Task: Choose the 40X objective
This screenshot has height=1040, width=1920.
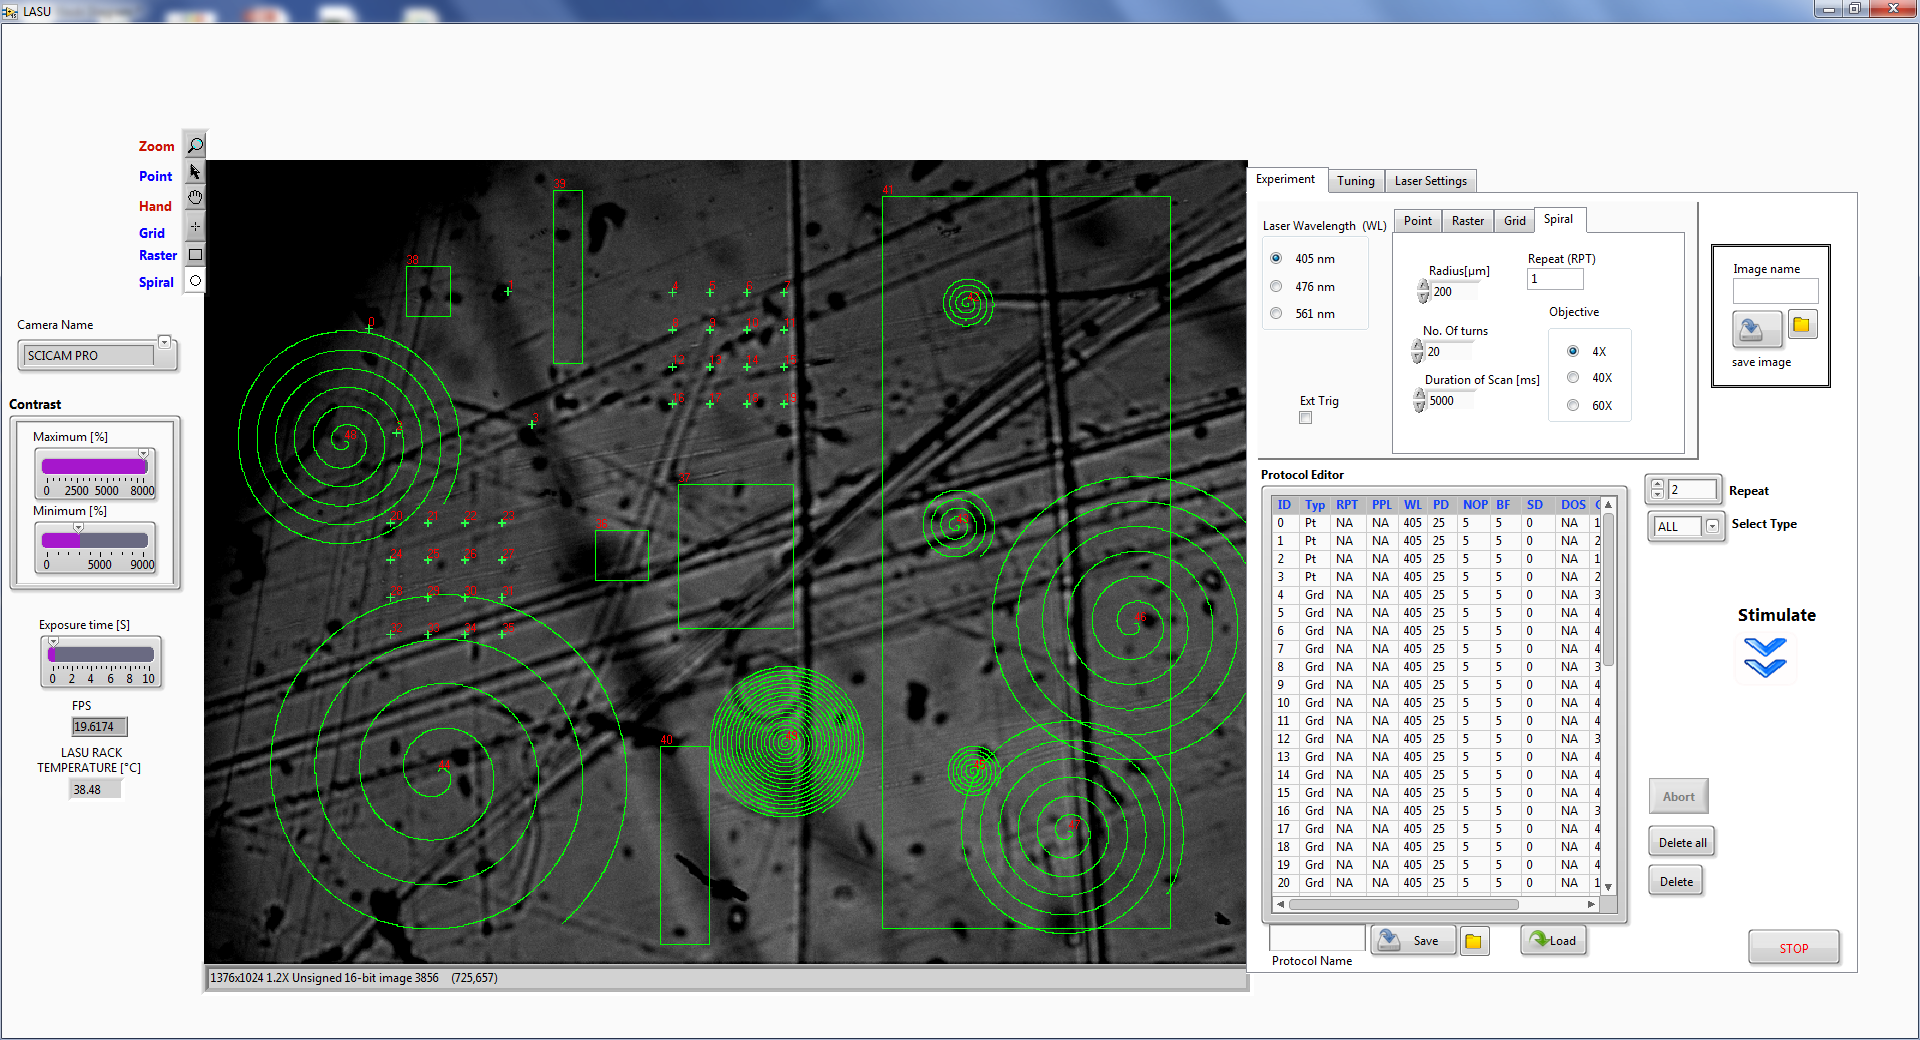Action: click(1573, 378)
